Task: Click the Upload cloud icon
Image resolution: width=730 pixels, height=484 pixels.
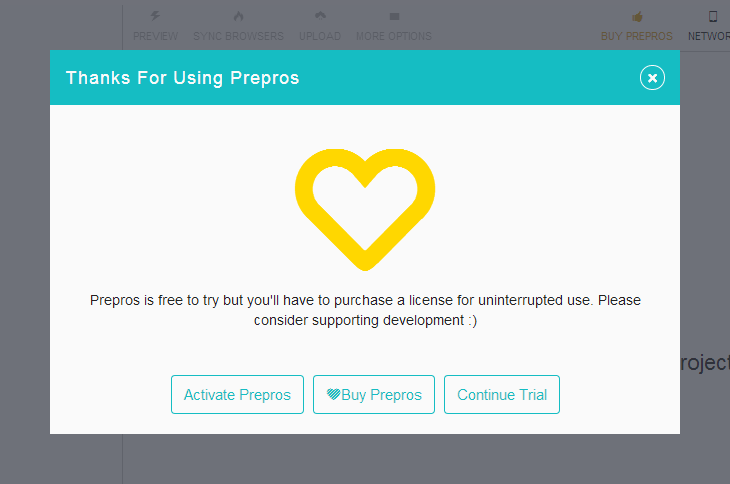Action: tap(320, 17)
